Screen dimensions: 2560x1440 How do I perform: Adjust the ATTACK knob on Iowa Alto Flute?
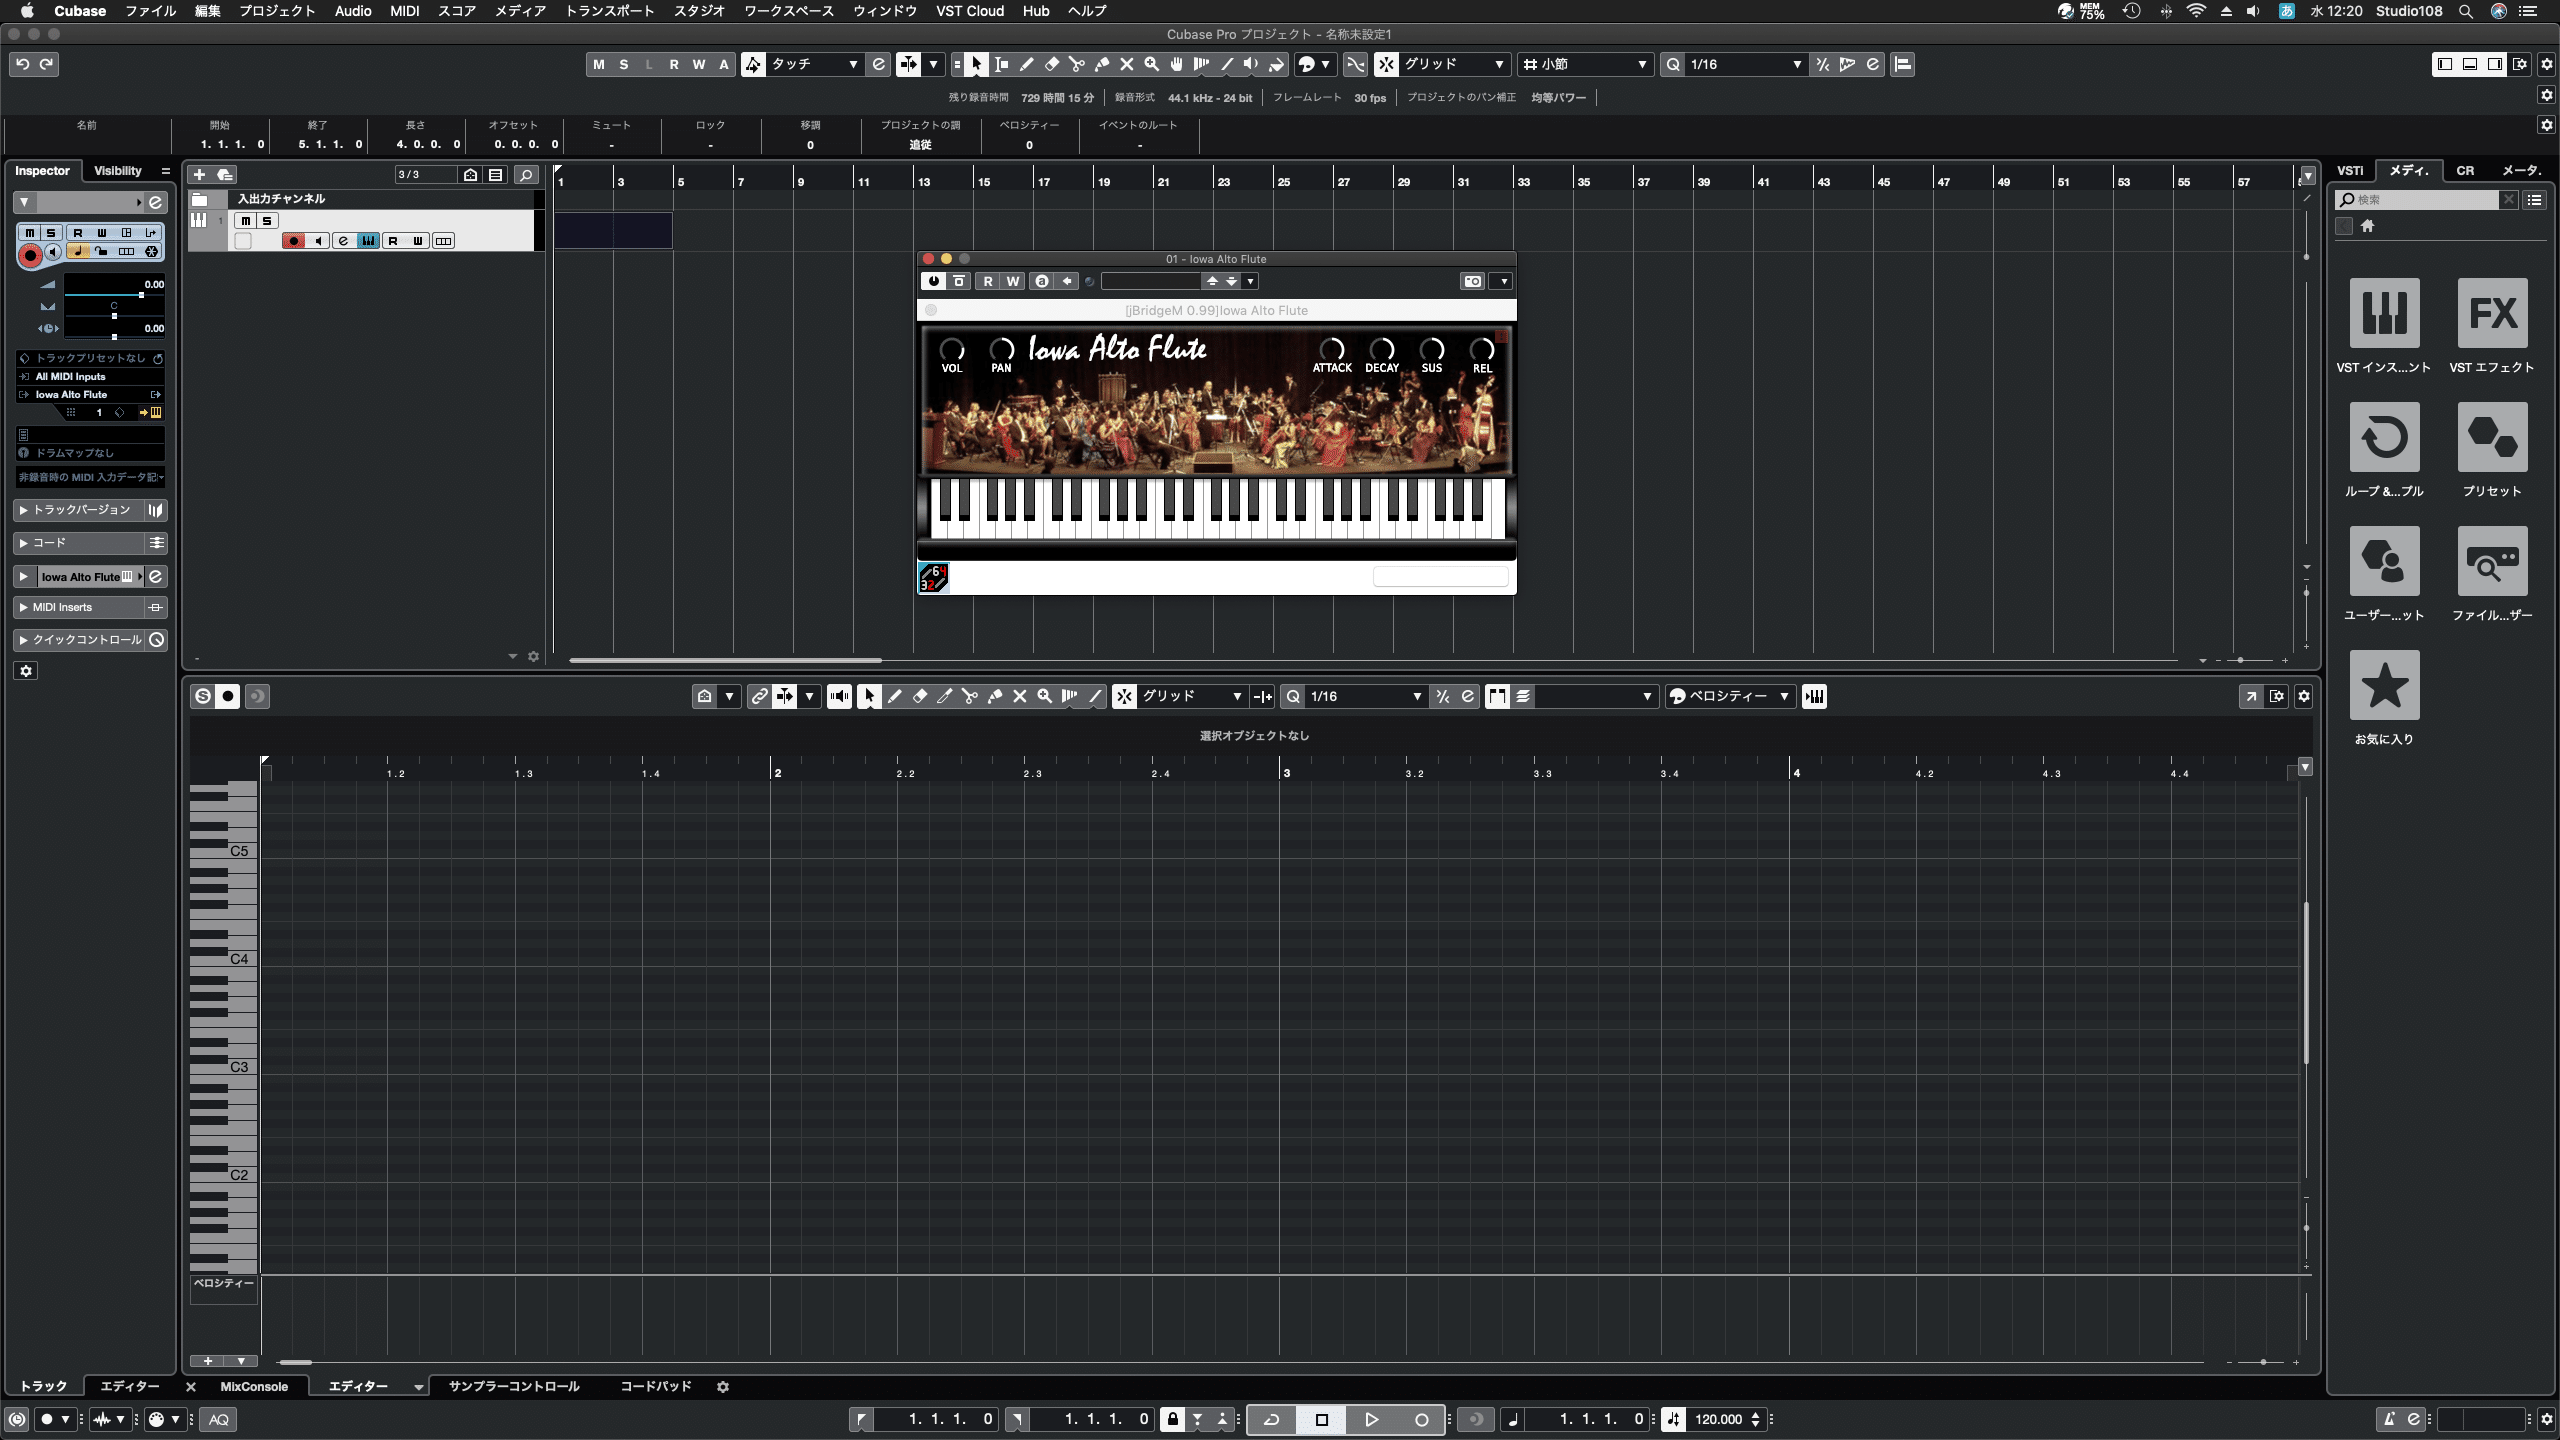(1331, 349)
